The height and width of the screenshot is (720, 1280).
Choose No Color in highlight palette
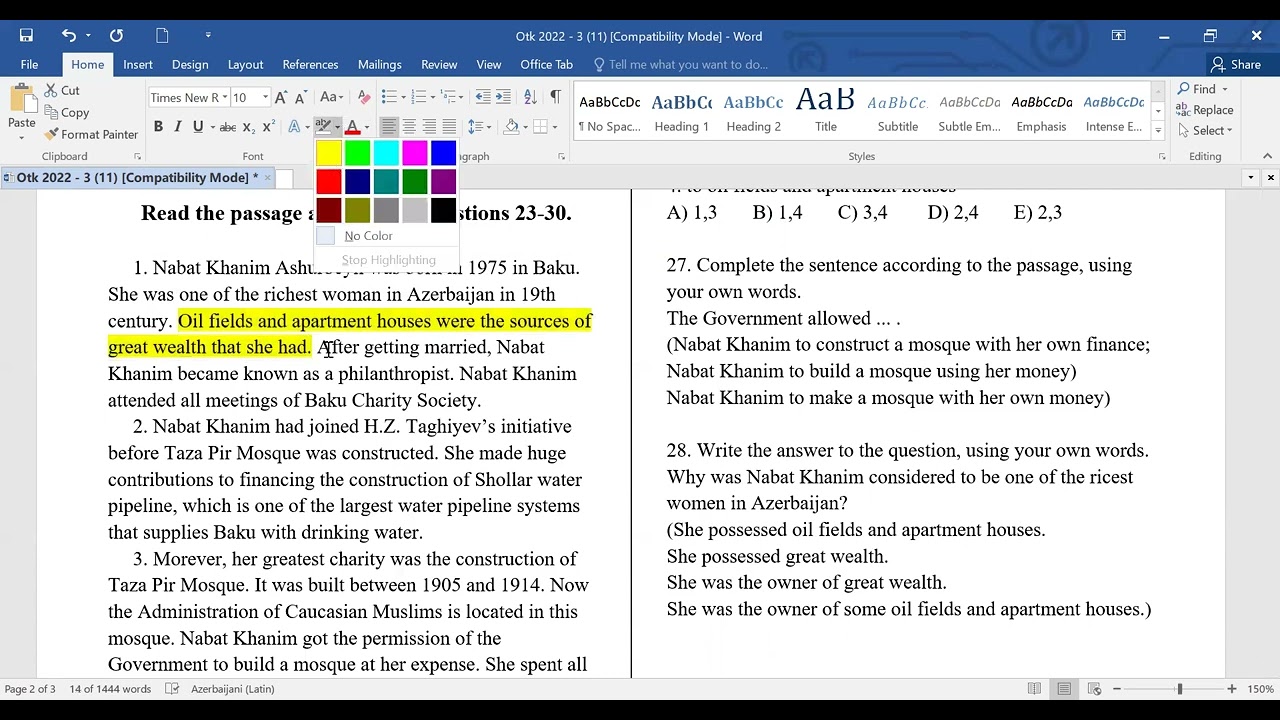click(x=385, y=236)
